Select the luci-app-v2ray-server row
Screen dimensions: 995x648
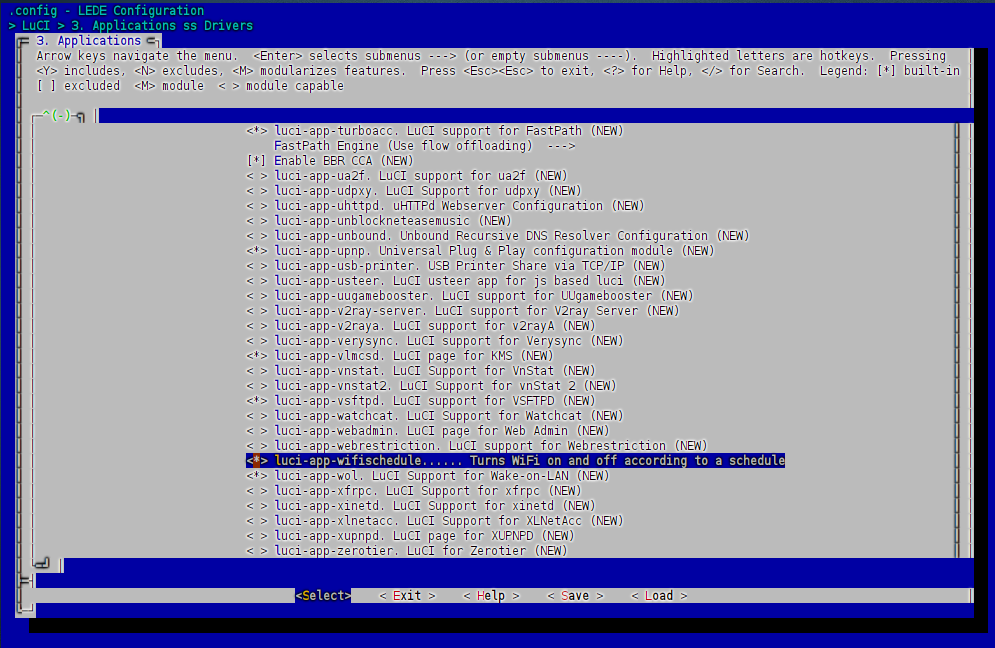tap(463, 311)
